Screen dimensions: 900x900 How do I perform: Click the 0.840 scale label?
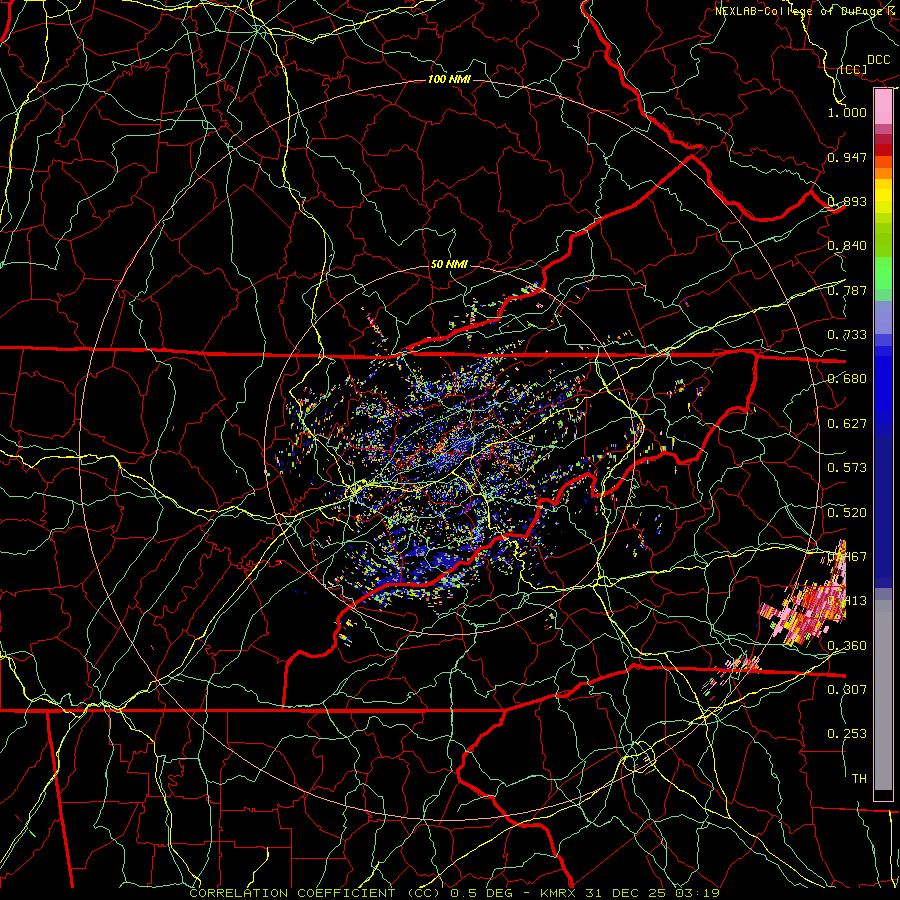[x=847, y=246]
